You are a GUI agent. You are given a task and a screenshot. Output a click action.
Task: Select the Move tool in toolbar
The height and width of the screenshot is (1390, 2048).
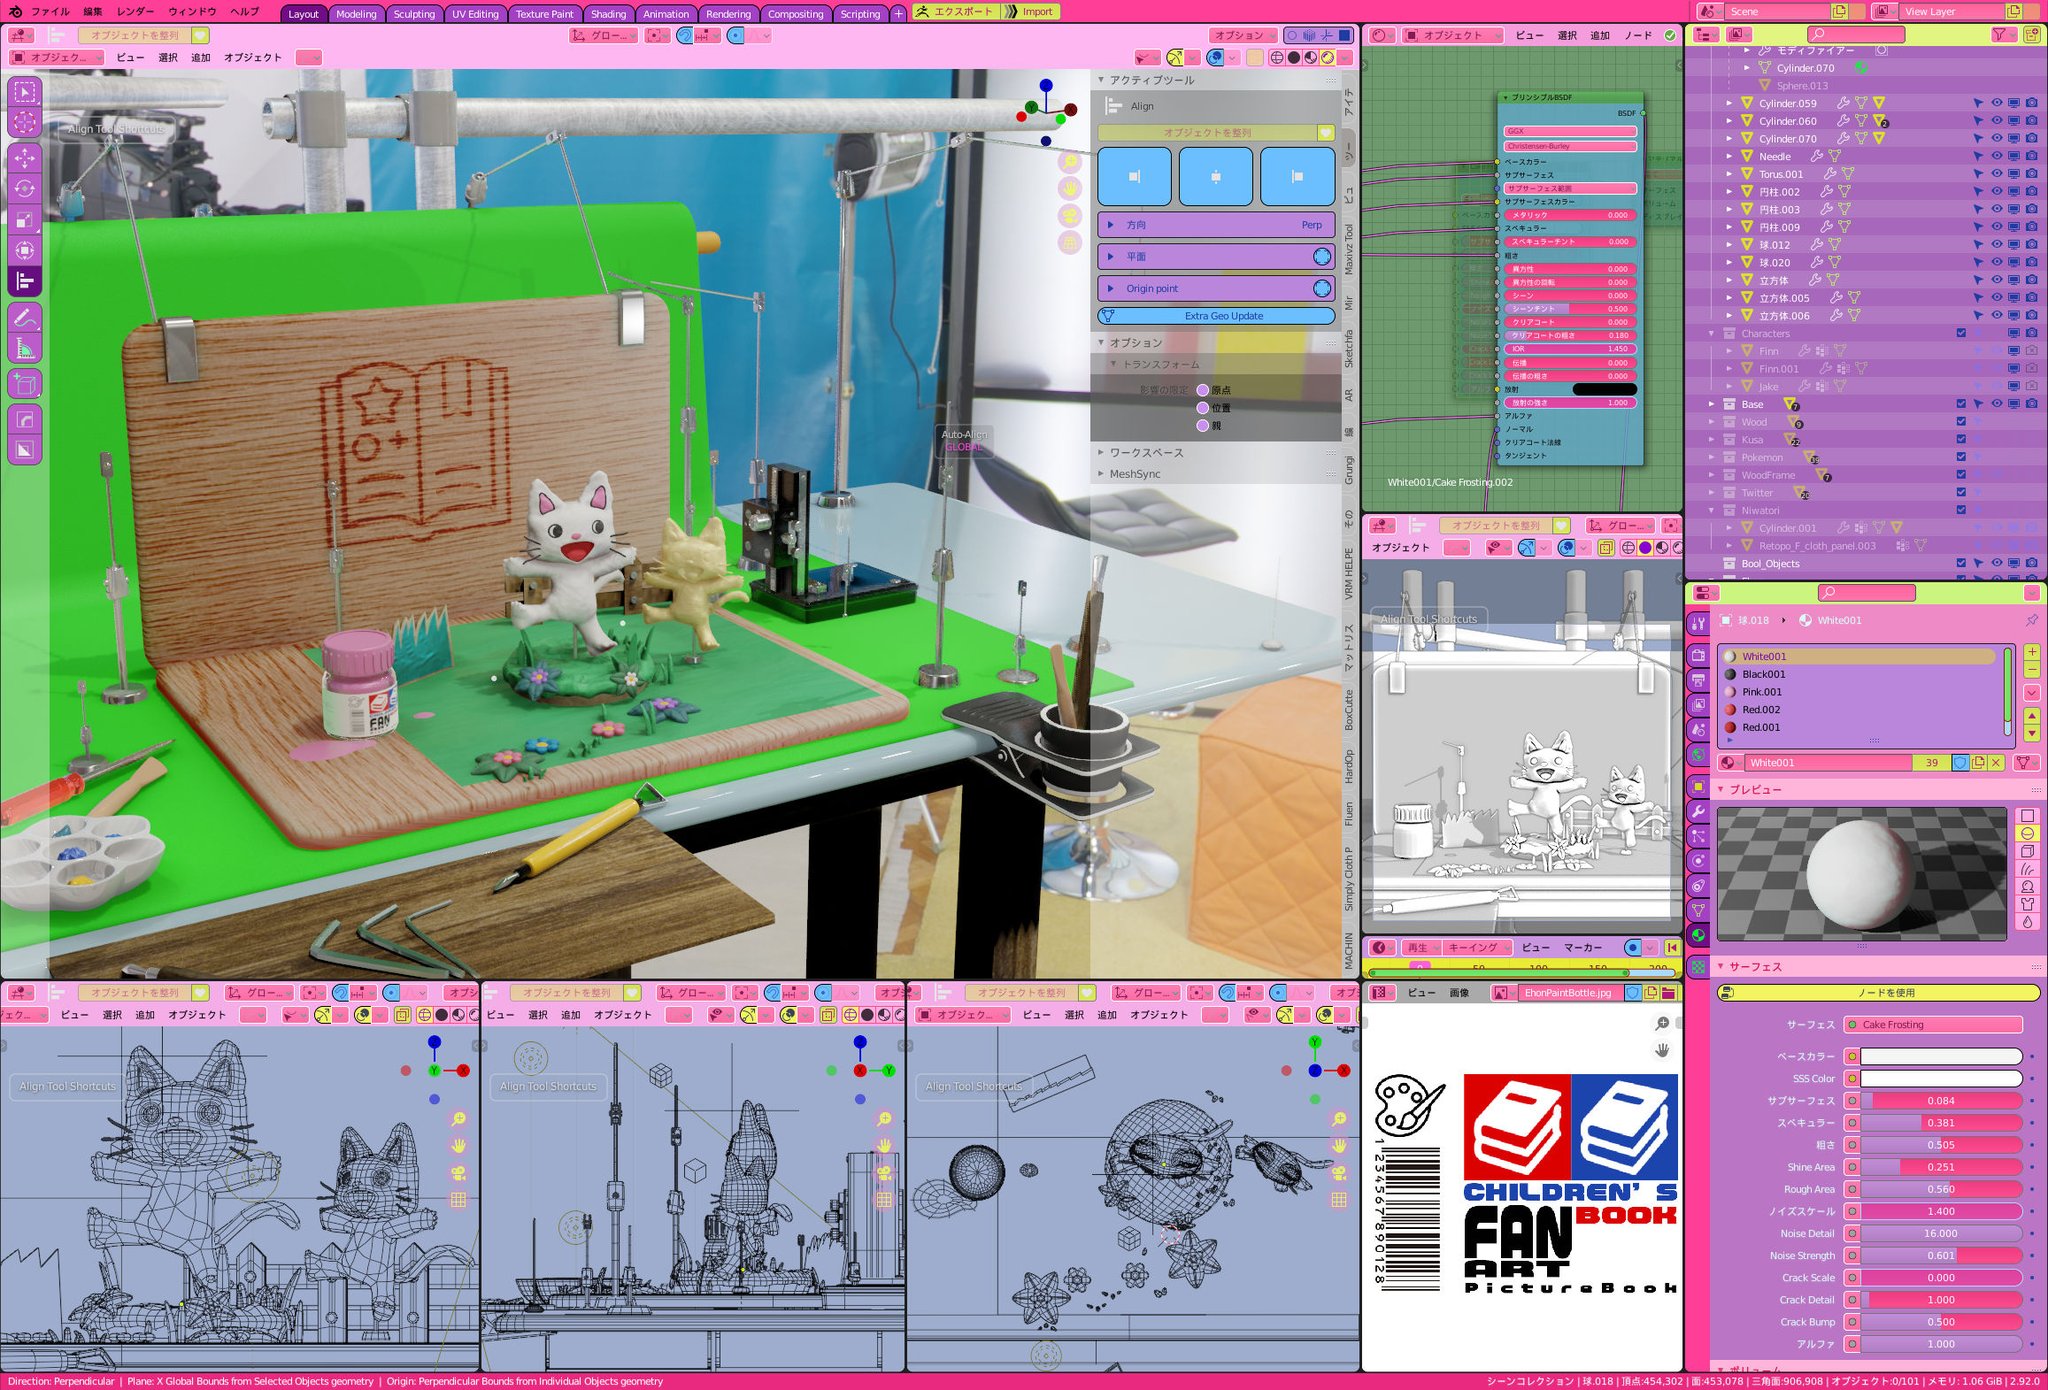[24, 158]
